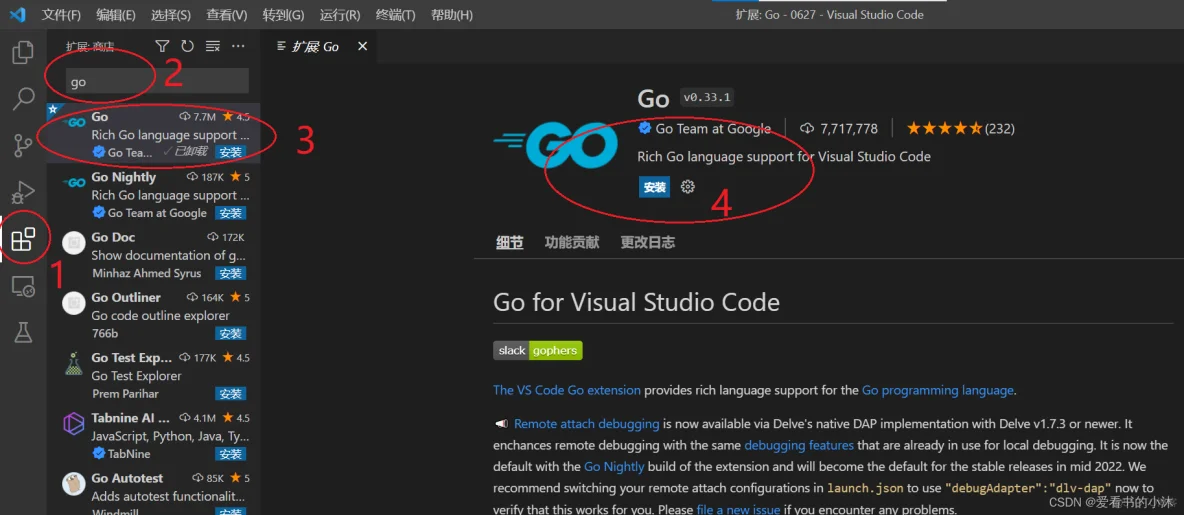Open the Testing flask view
This screenshot has width=1184, height=515.
23,332
